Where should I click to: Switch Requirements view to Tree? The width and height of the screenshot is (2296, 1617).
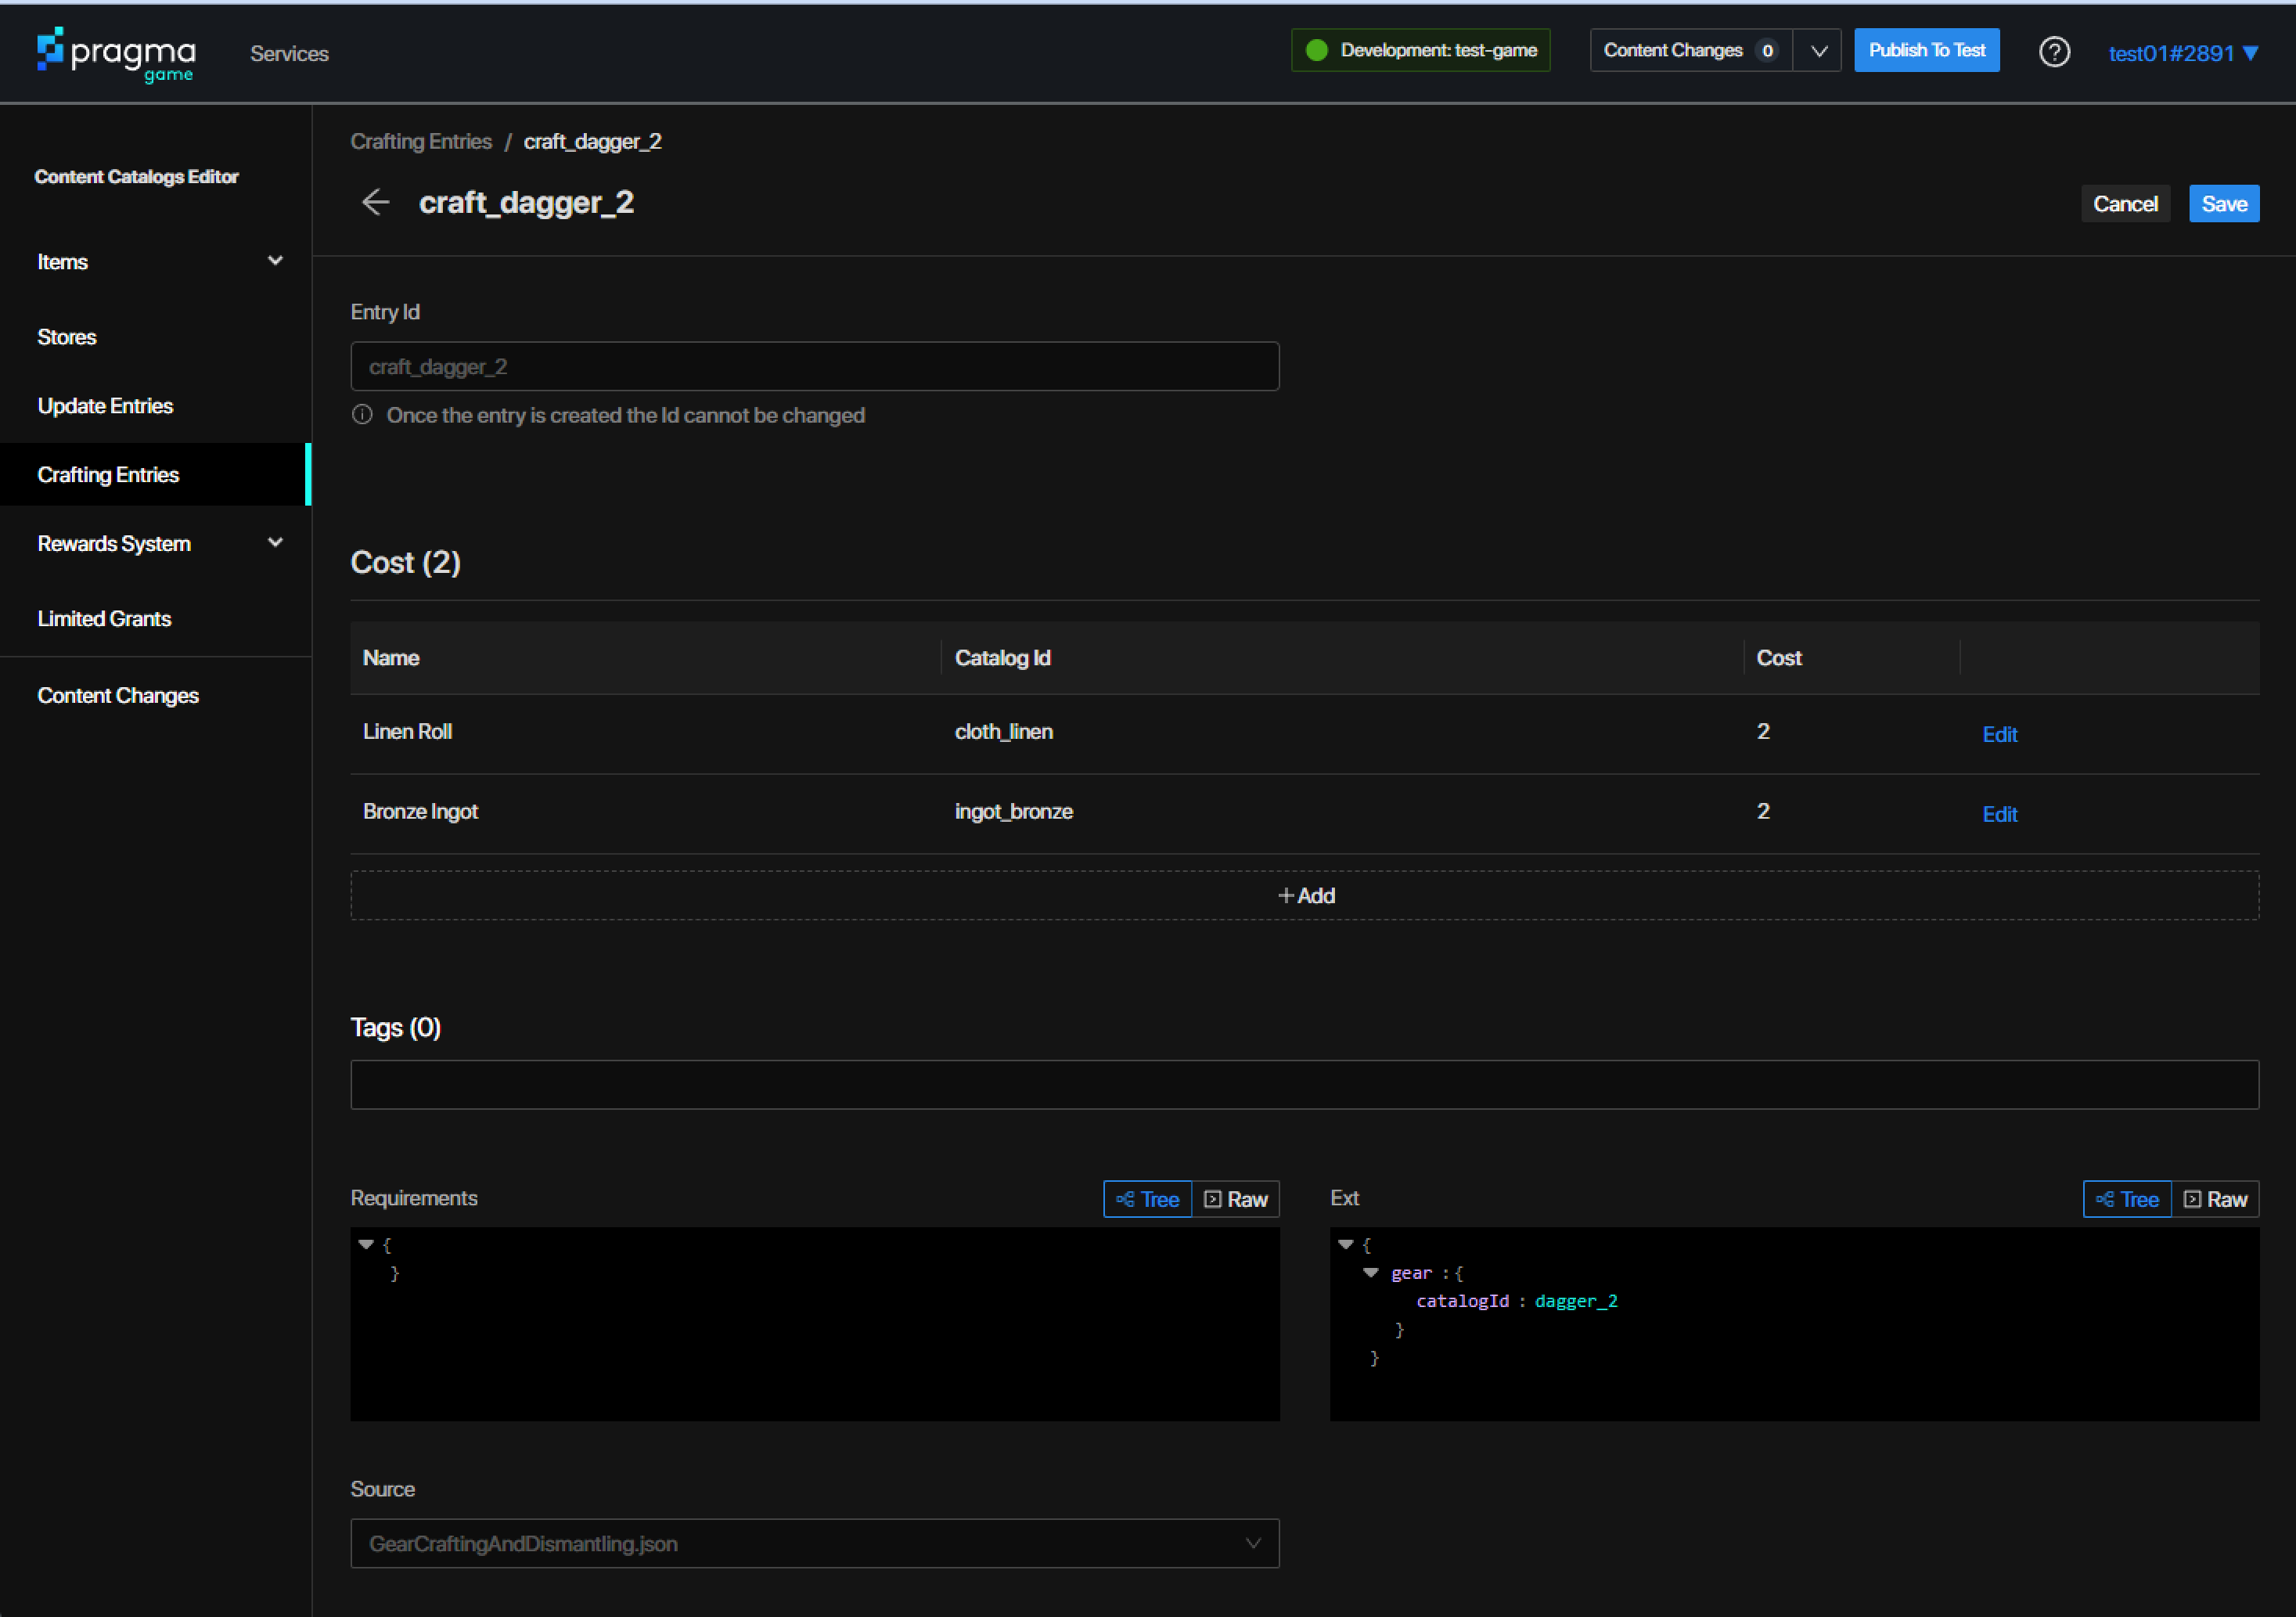click(1147, 1199)
